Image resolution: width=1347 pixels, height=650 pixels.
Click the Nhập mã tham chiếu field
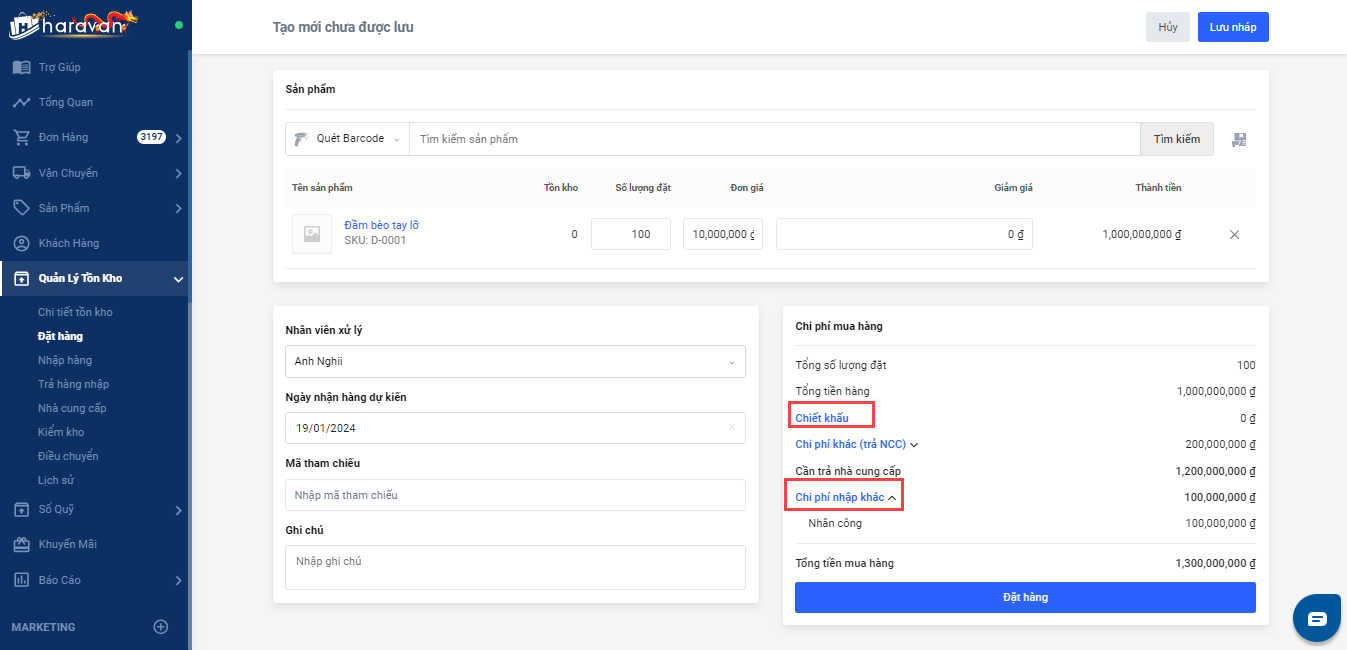[515, 495]
